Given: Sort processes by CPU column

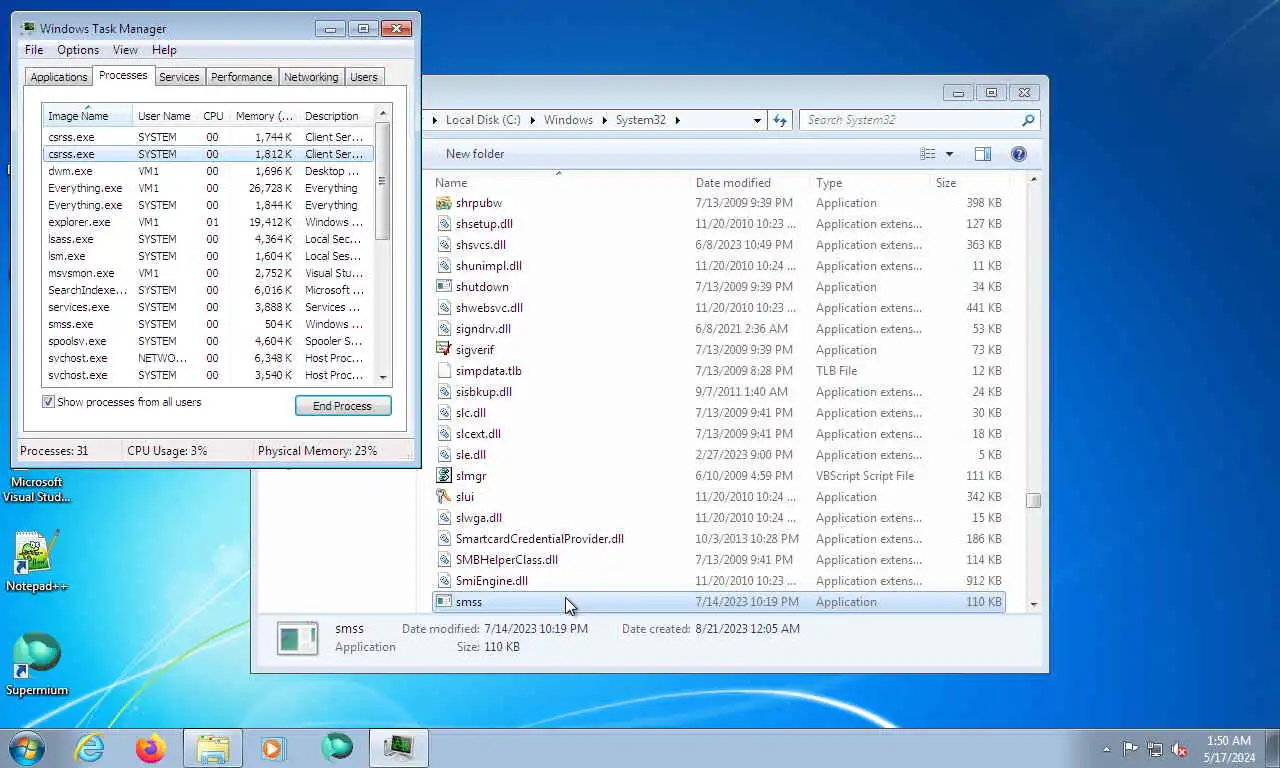Looking at the screenshot, I should pyautogui.click(x=213, y=116).
